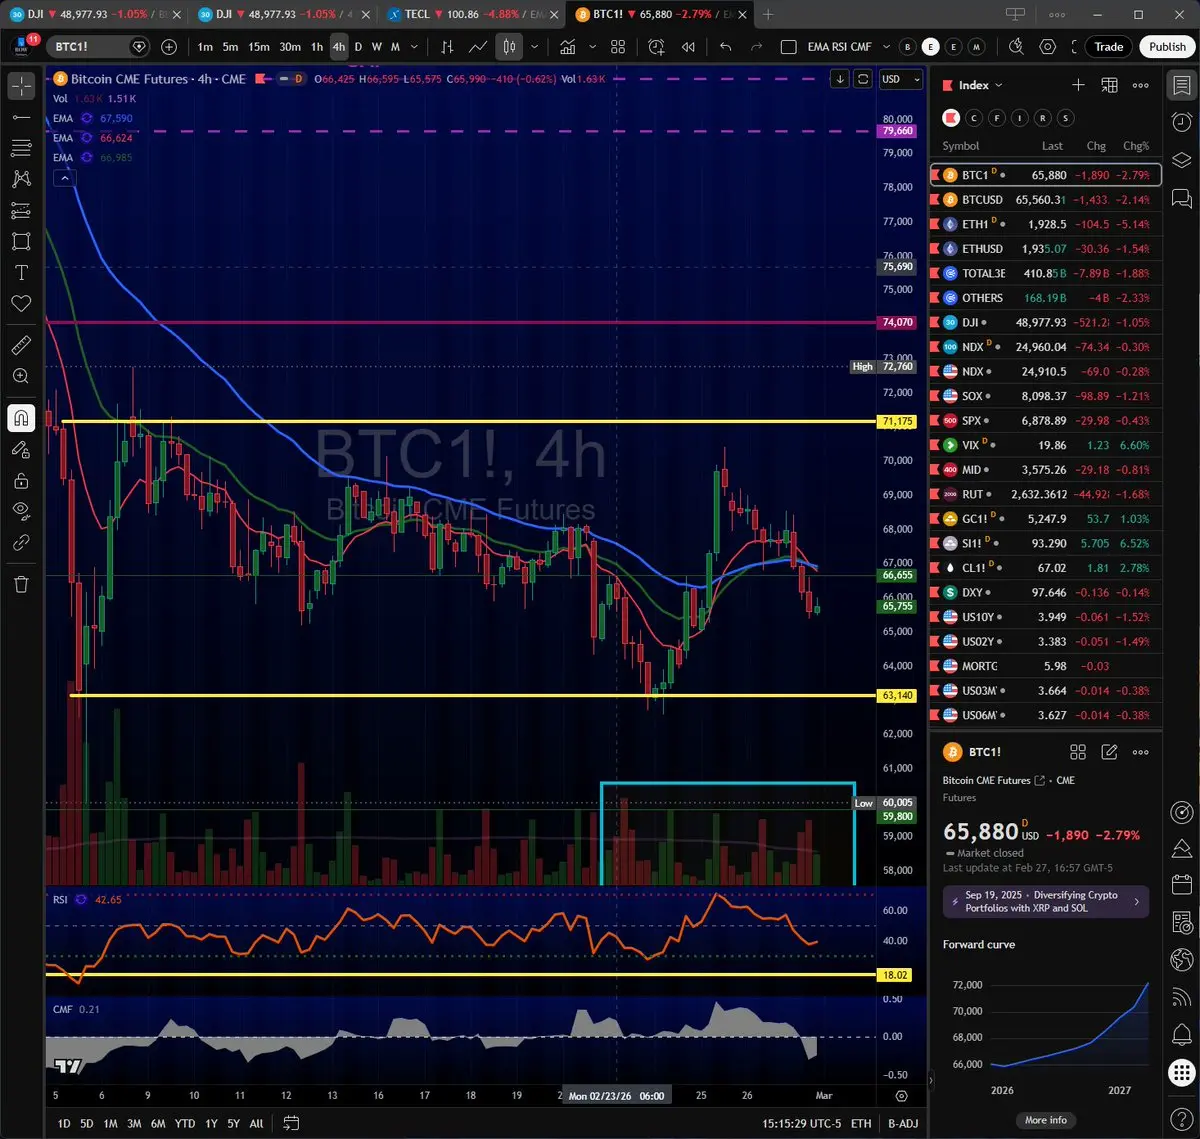Select the 15m timeframe

pyautogui.click(x=259, y=47)
